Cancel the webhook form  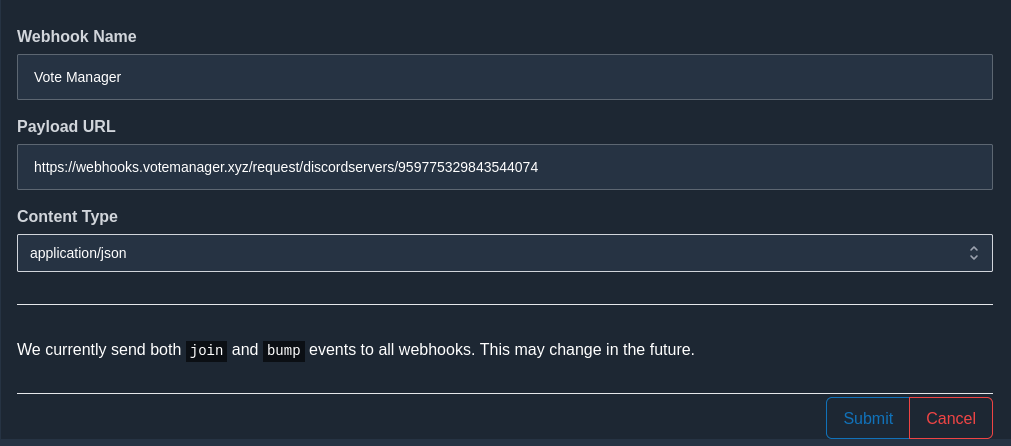pyautogui.click(x=951, y=418)
